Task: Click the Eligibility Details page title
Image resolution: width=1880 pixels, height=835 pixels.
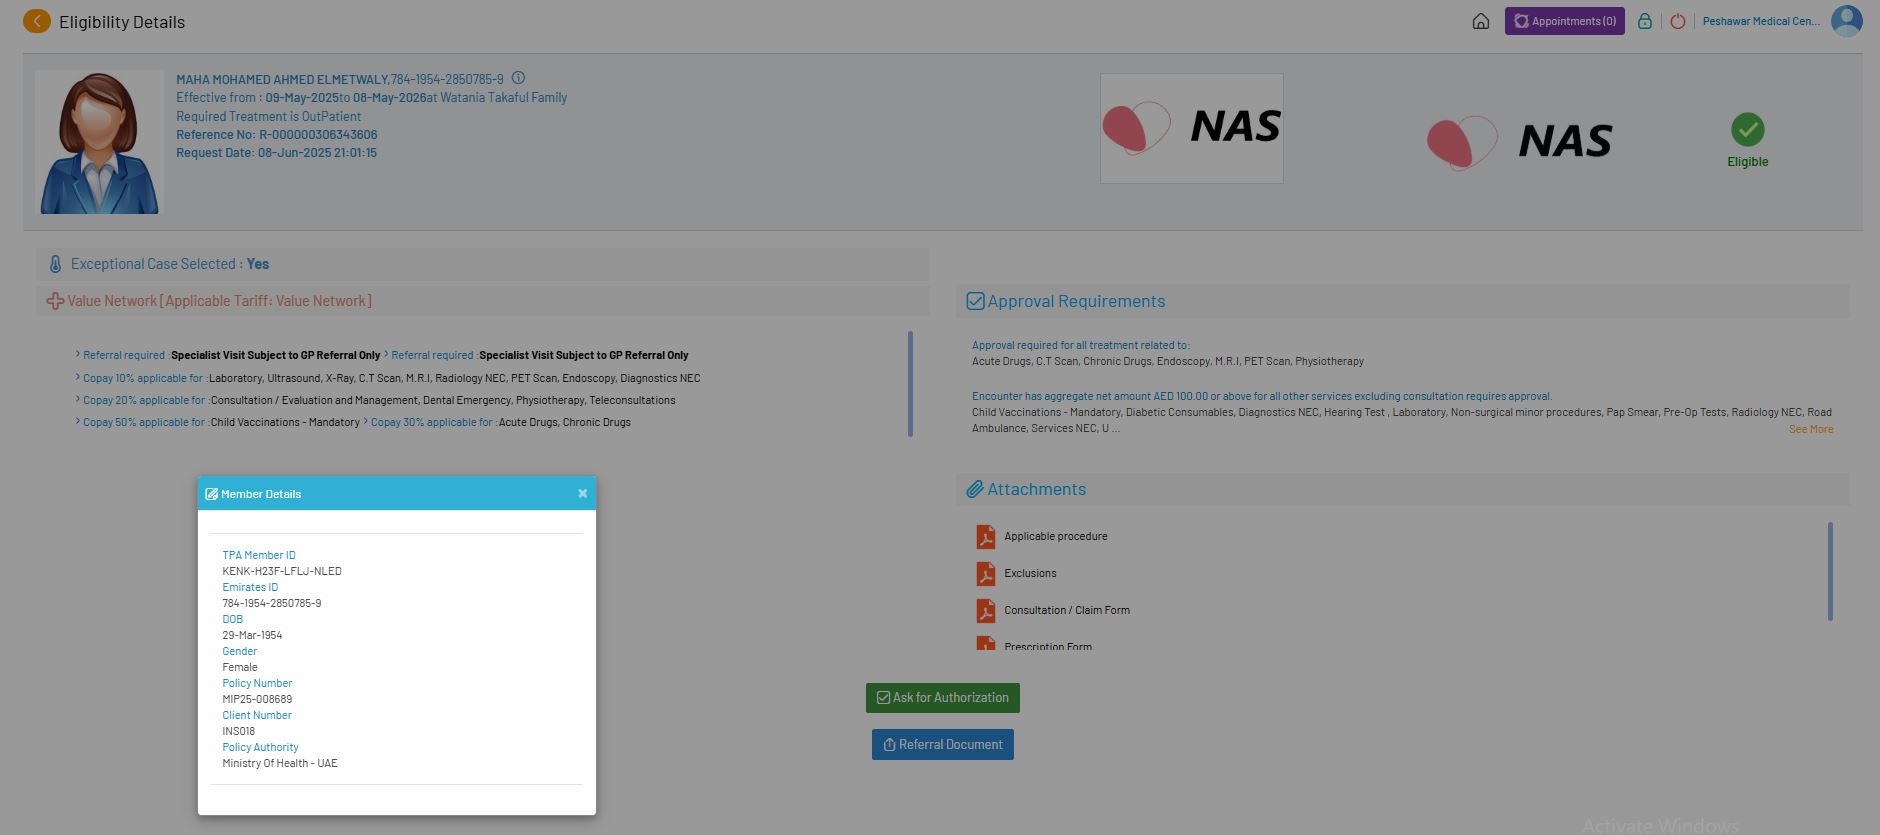Action: (122, 22)
